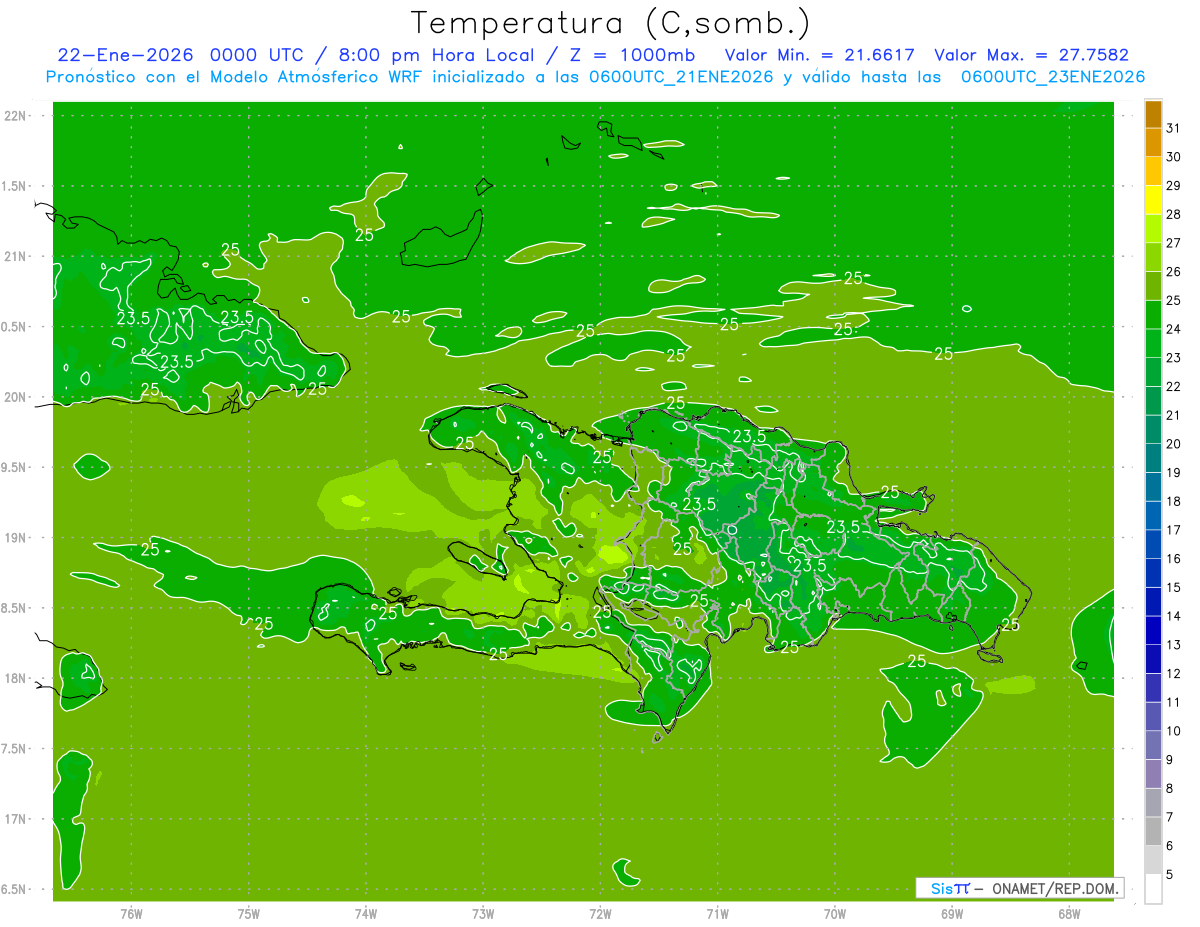Click the color scale value 30
1200x927 pixels.
pyautogui.click(x=1173, y=157)
